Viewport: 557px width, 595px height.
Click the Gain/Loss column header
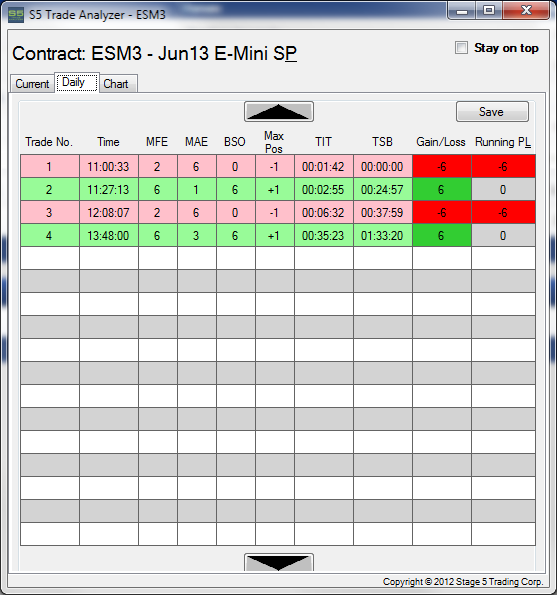(x=441, y=142)
